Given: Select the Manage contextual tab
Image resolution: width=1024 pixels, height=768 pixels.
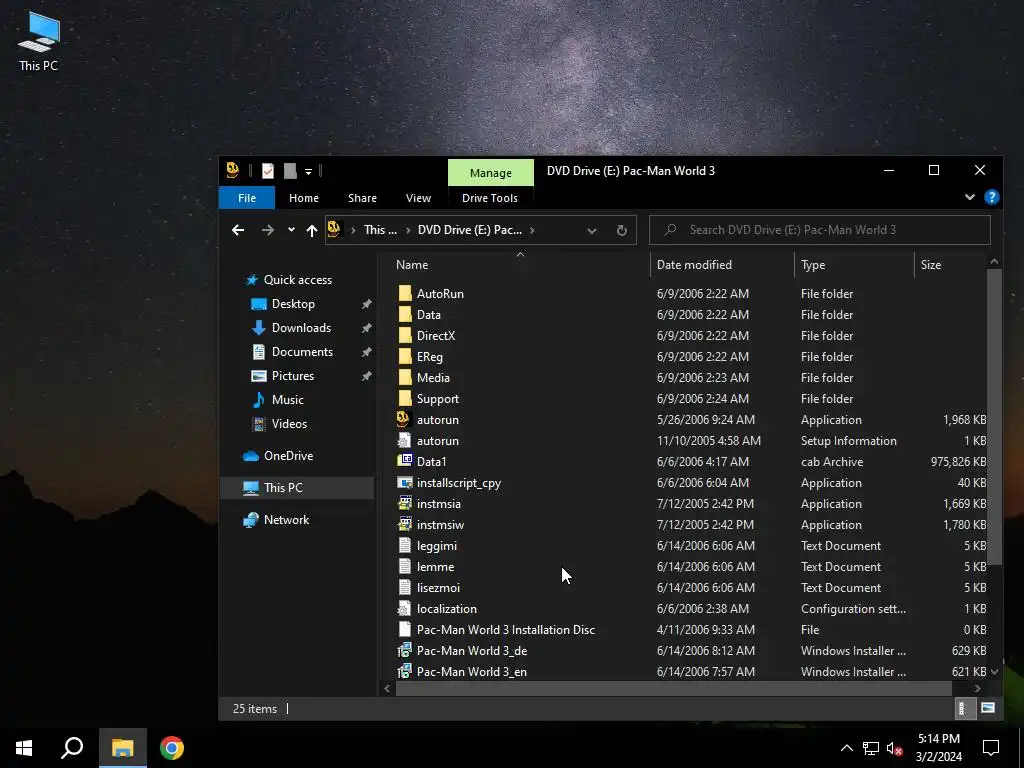Looking at the screenshot, I should coord(490,173).
